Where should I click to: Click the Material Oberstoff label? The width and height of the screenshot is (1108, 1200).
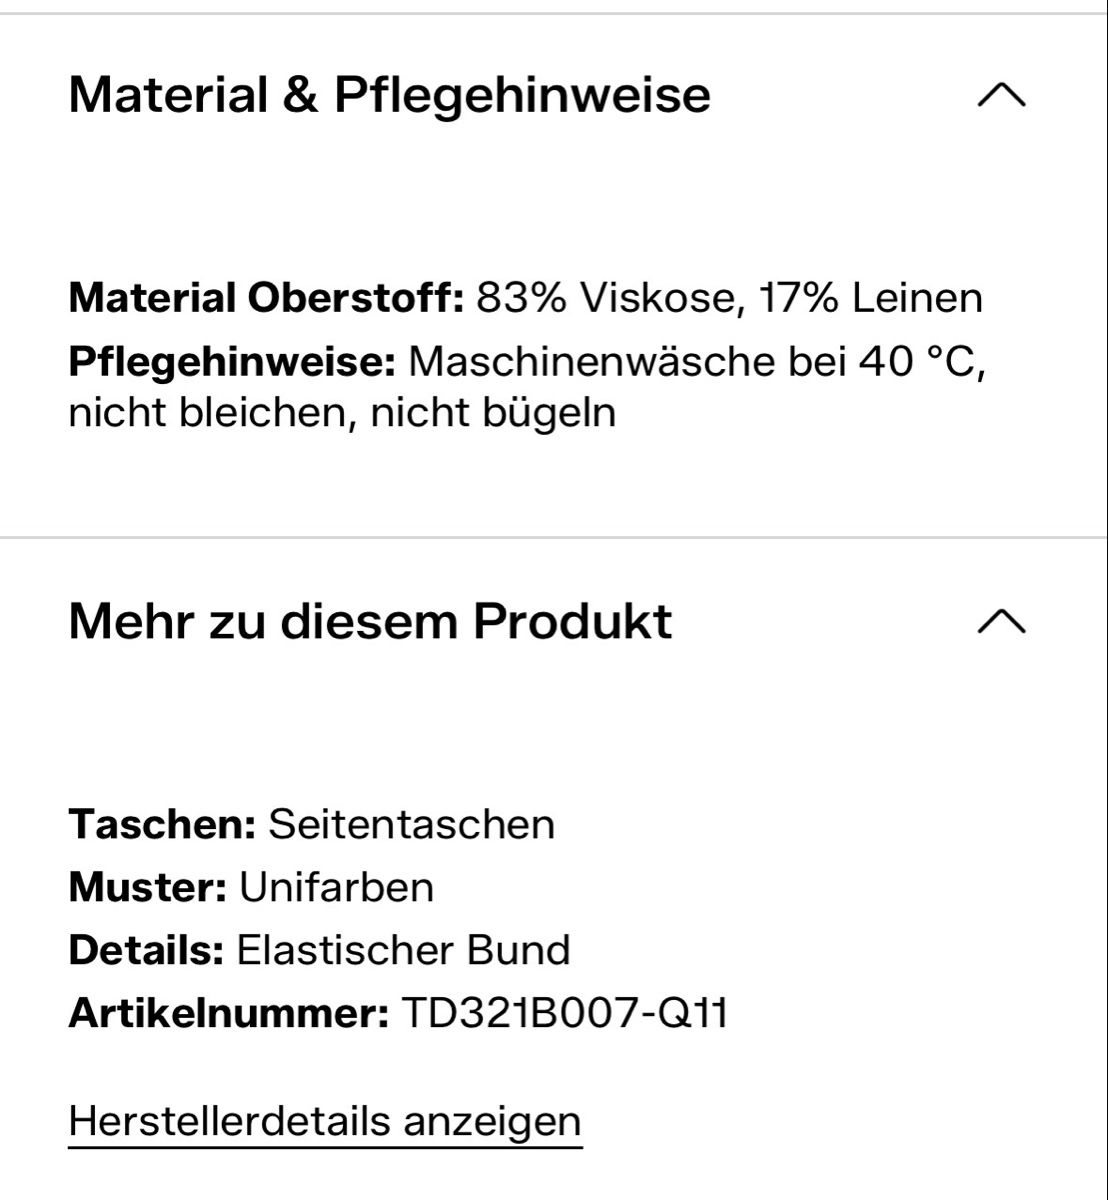pos(266,298)
